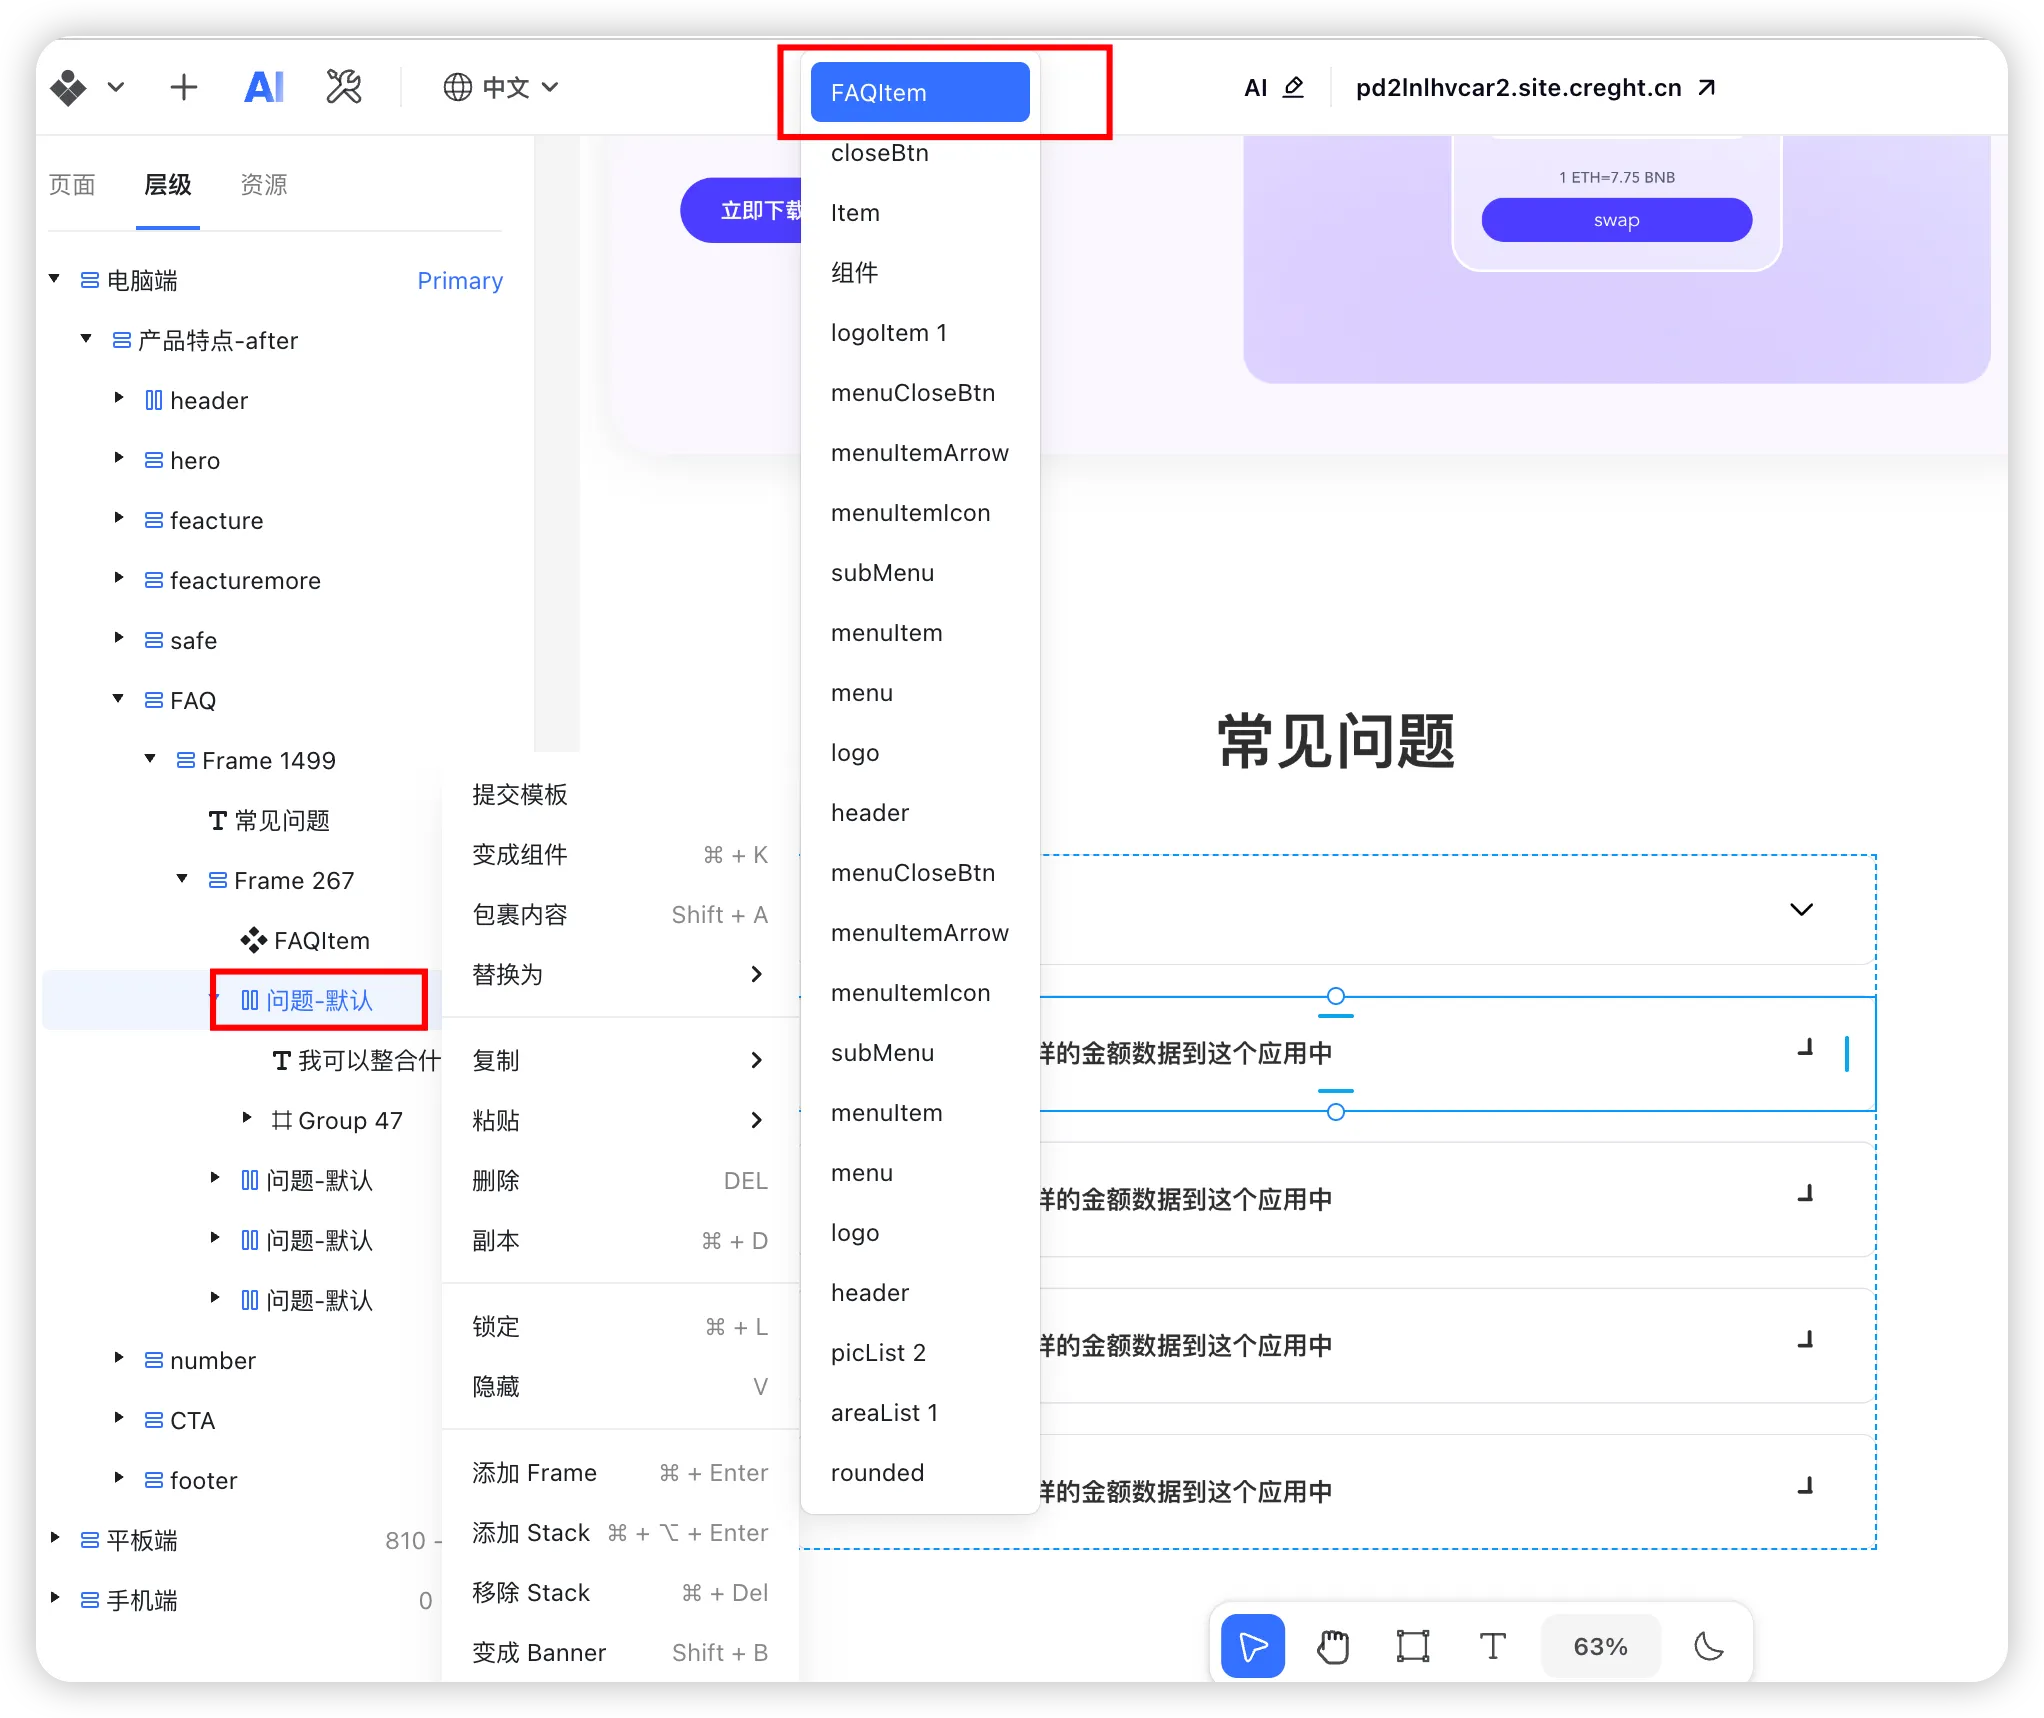Click the swap button in preview
Viewport: 2044px width, 1718px height.
pyautogui.click(x=1616, y=220)
